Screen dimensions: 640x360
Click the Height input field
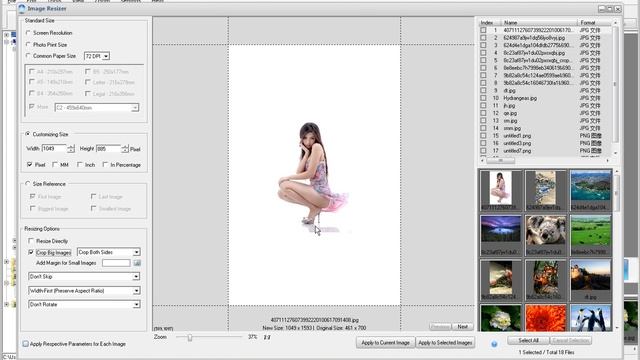click(x=108, y=149)
